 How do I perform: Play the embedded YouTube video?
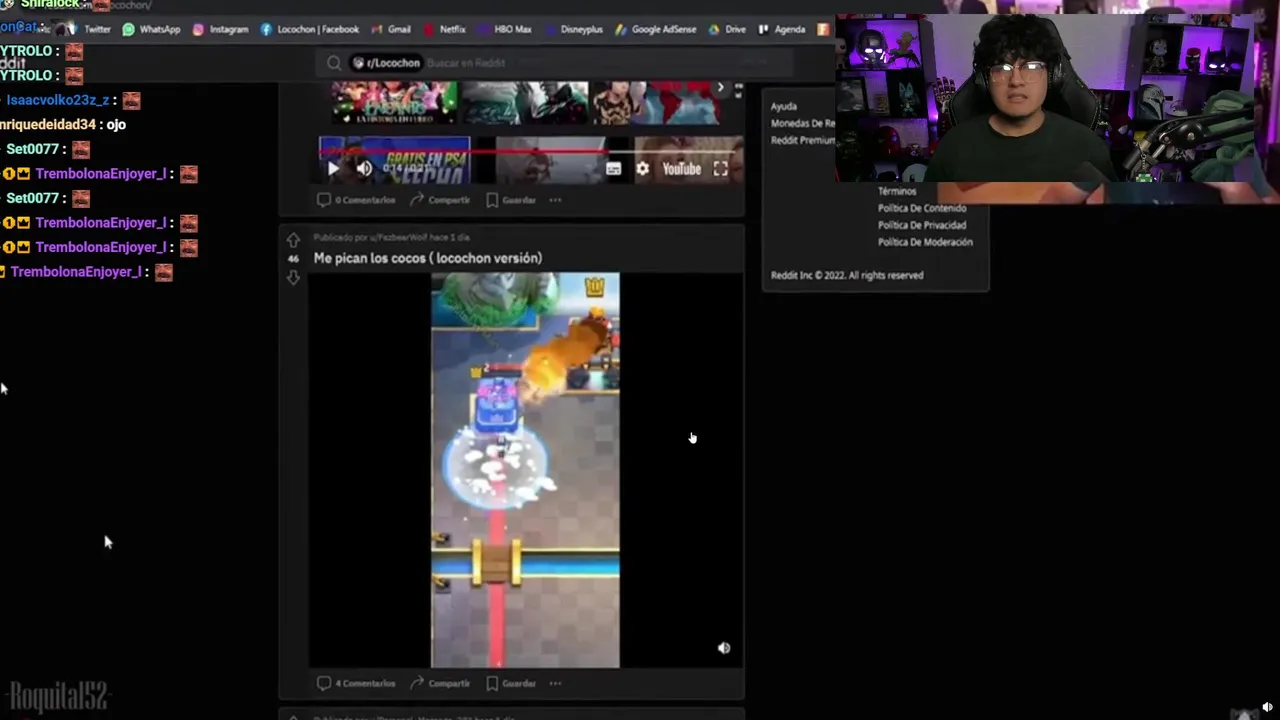(333, 169)
